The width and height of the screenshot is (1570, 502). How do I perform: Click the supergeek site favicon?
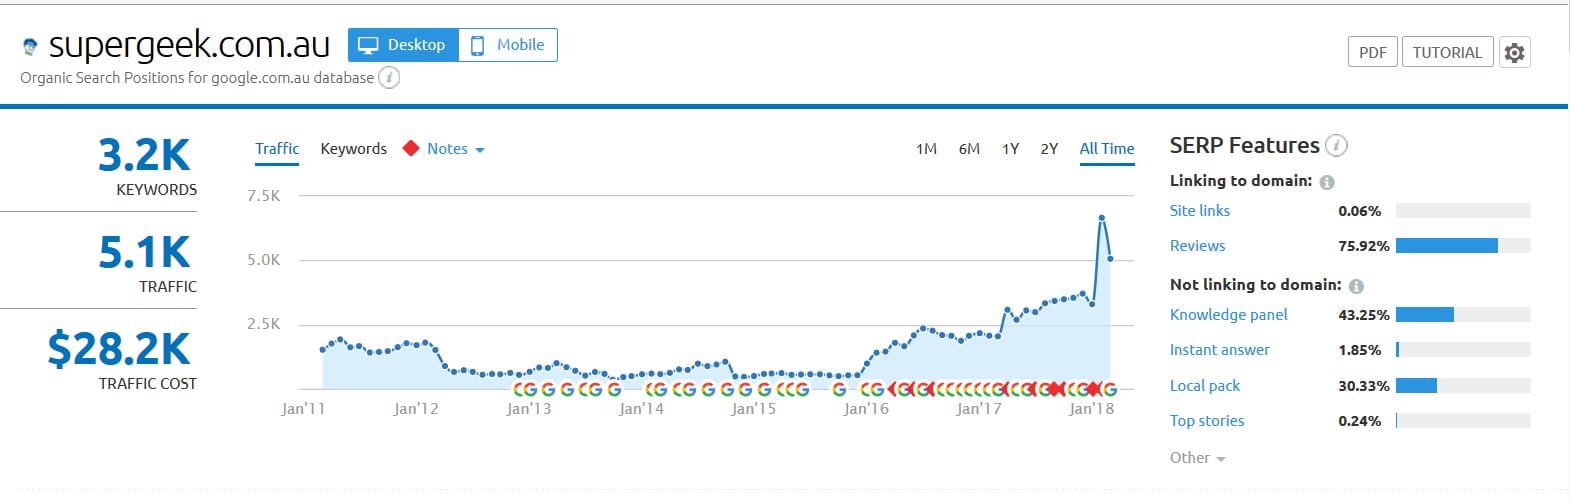[30, 47]
